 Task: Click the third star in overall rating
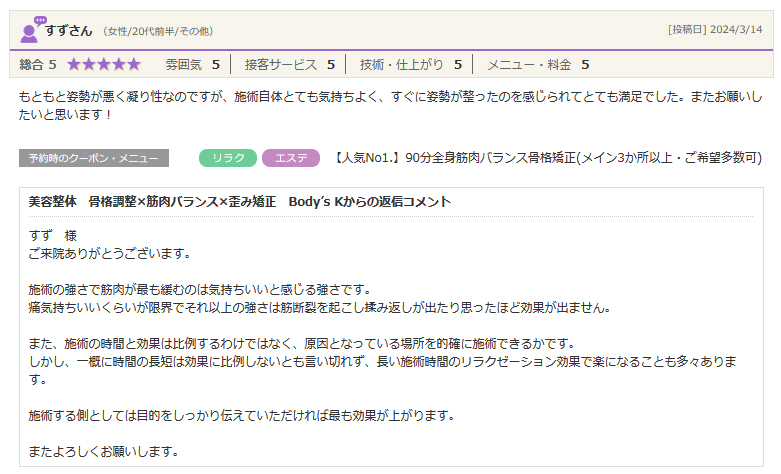104,65
